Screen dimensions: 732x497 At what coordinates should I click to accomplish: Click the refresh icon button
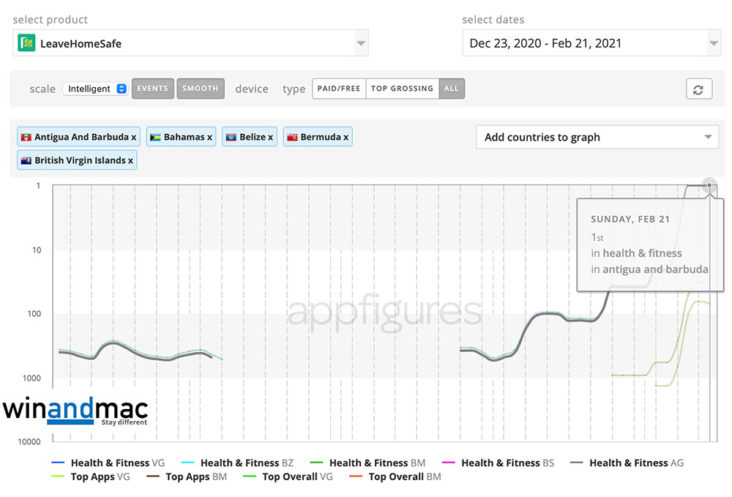pyautogui.click(x=698, y=89)
